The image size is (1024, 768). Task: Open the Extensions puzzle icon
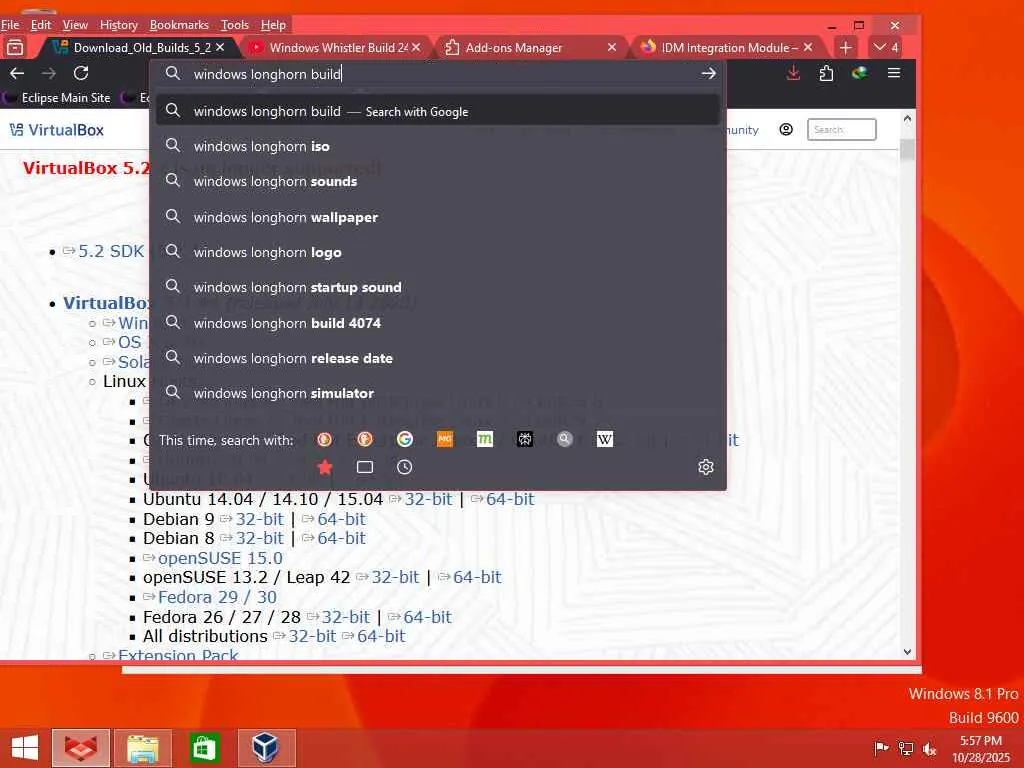click(x=826, y=73)
